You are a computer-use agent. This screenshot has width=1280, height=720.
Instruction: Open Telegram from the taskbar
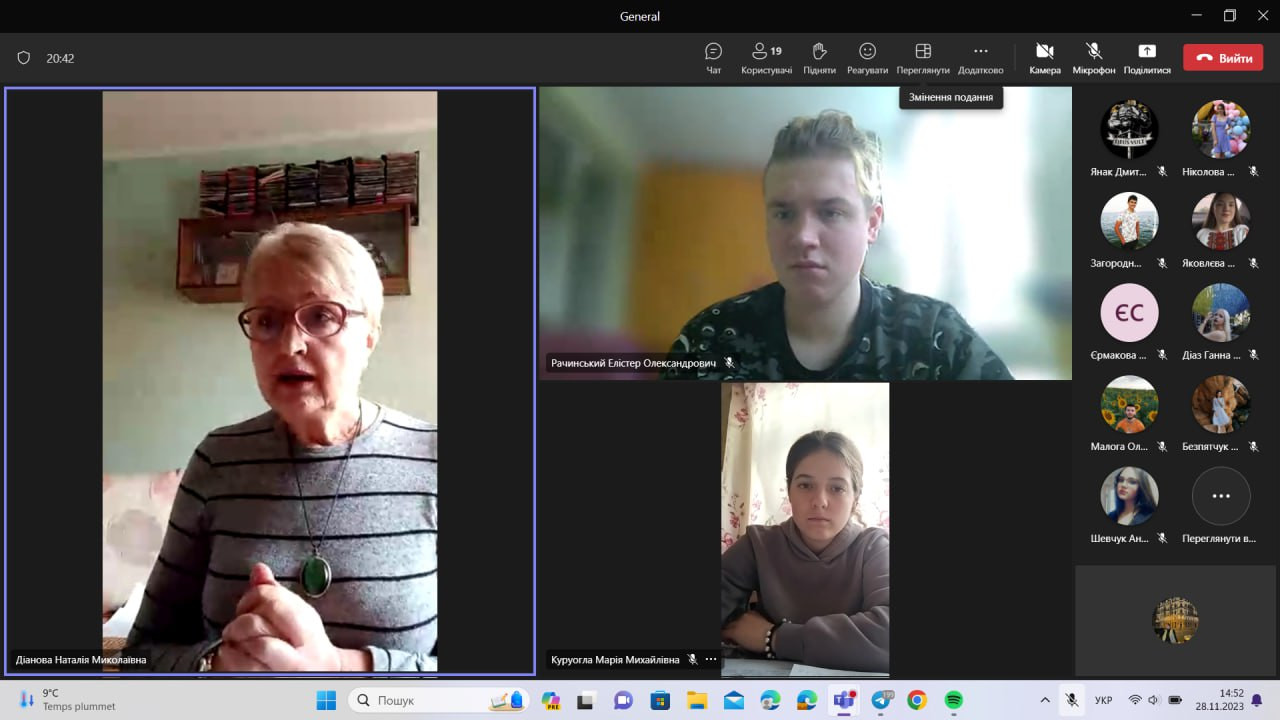[881, 700]
